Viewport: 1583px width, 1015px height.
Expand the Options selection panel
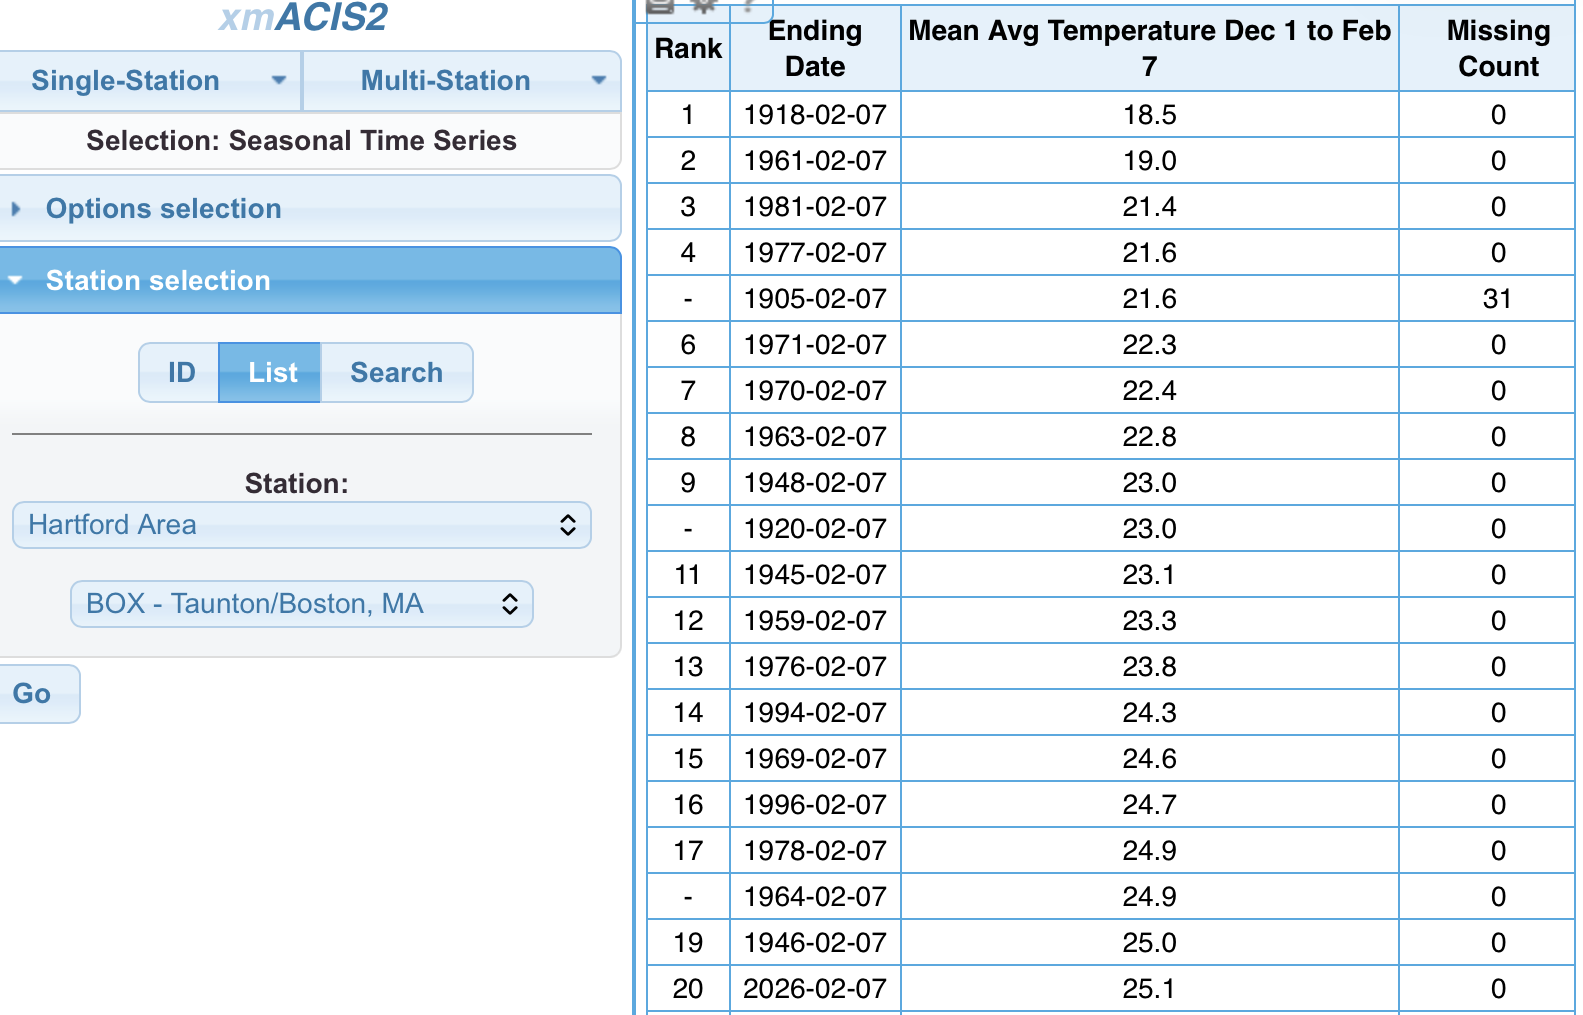pyautogui.click(x=163, y=209)
